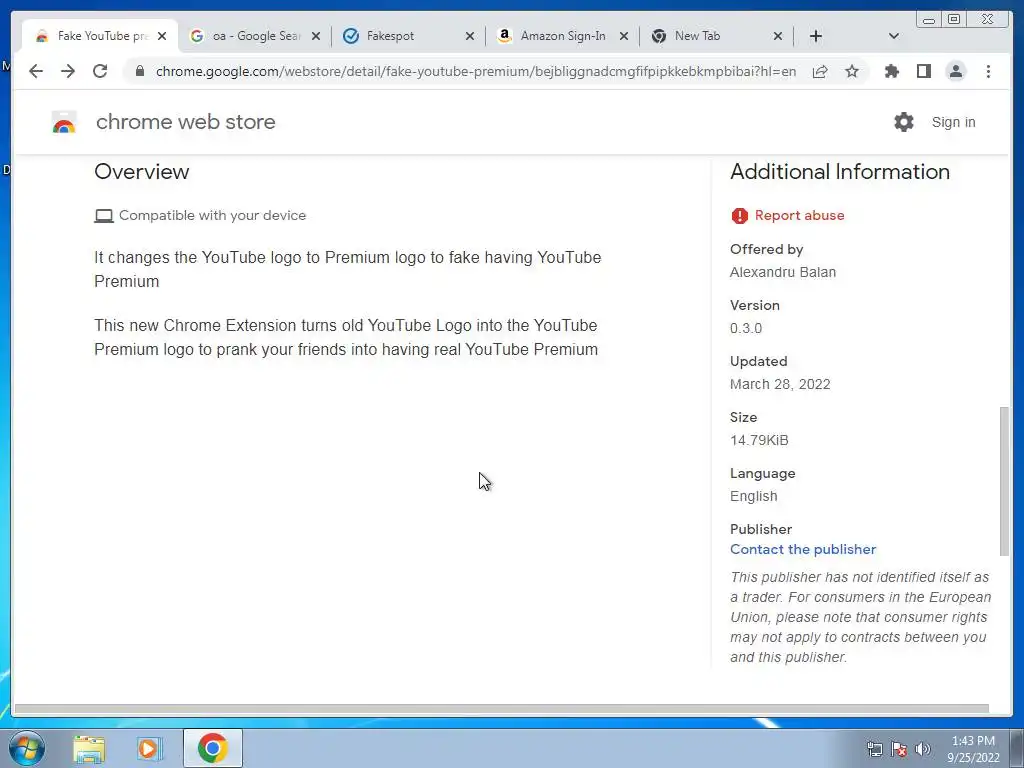1024x768 pixels.
Task: Bookmark this page with the star icon
Action: coord(852,71)
